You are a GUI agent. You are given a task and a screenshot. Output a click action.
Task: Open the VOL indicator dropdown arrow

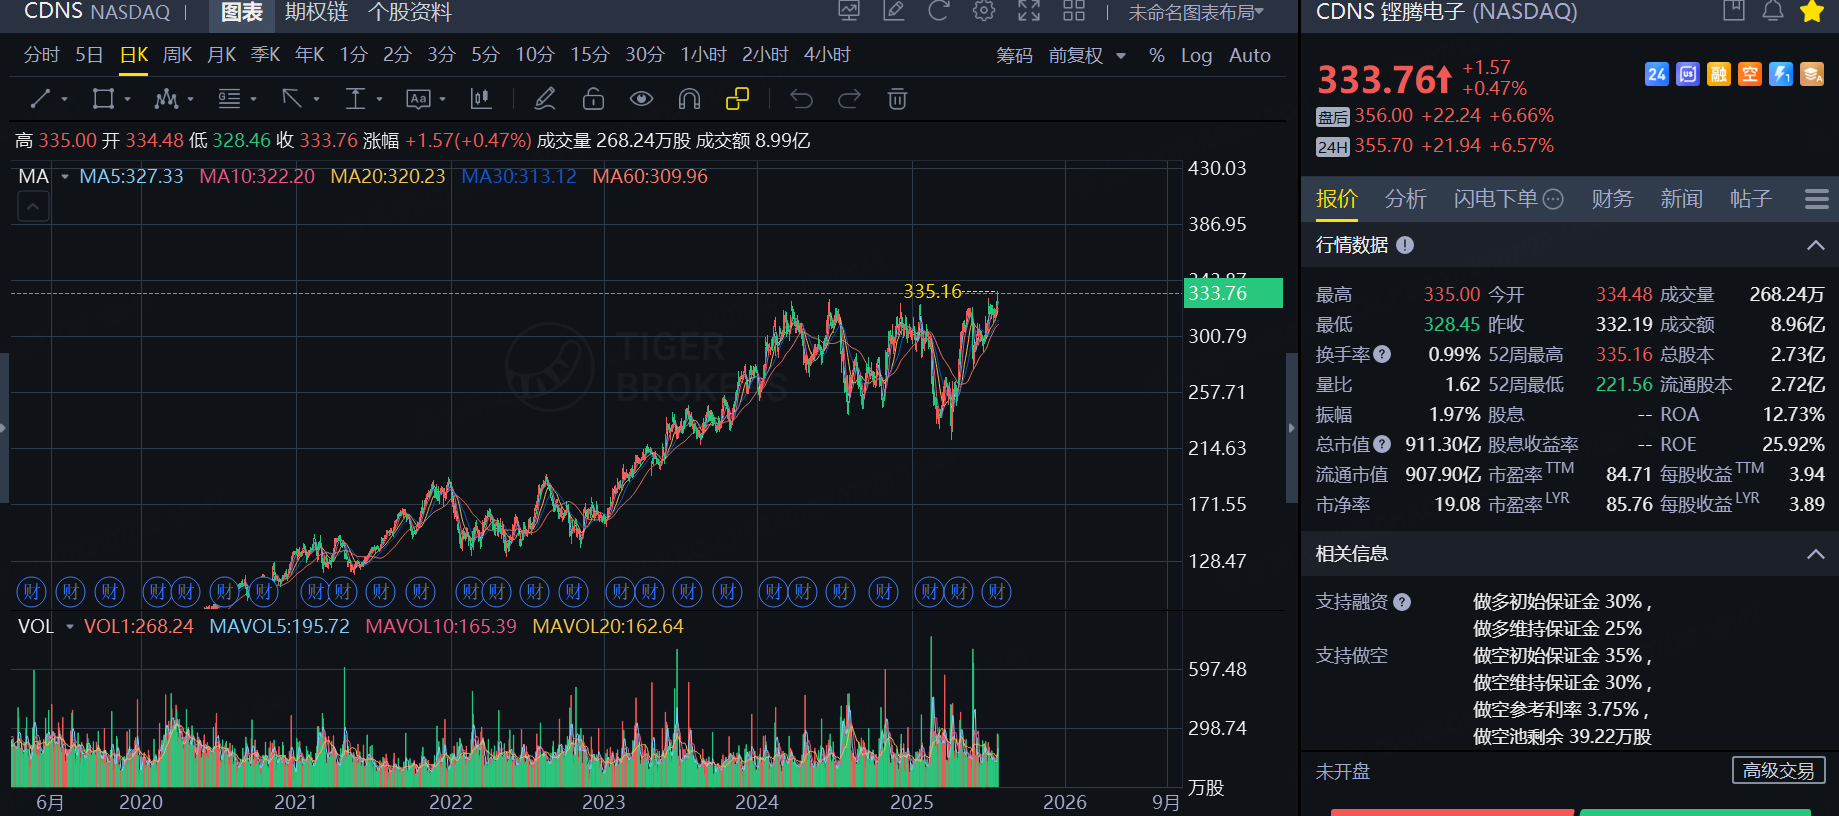(x=70, y=627)
